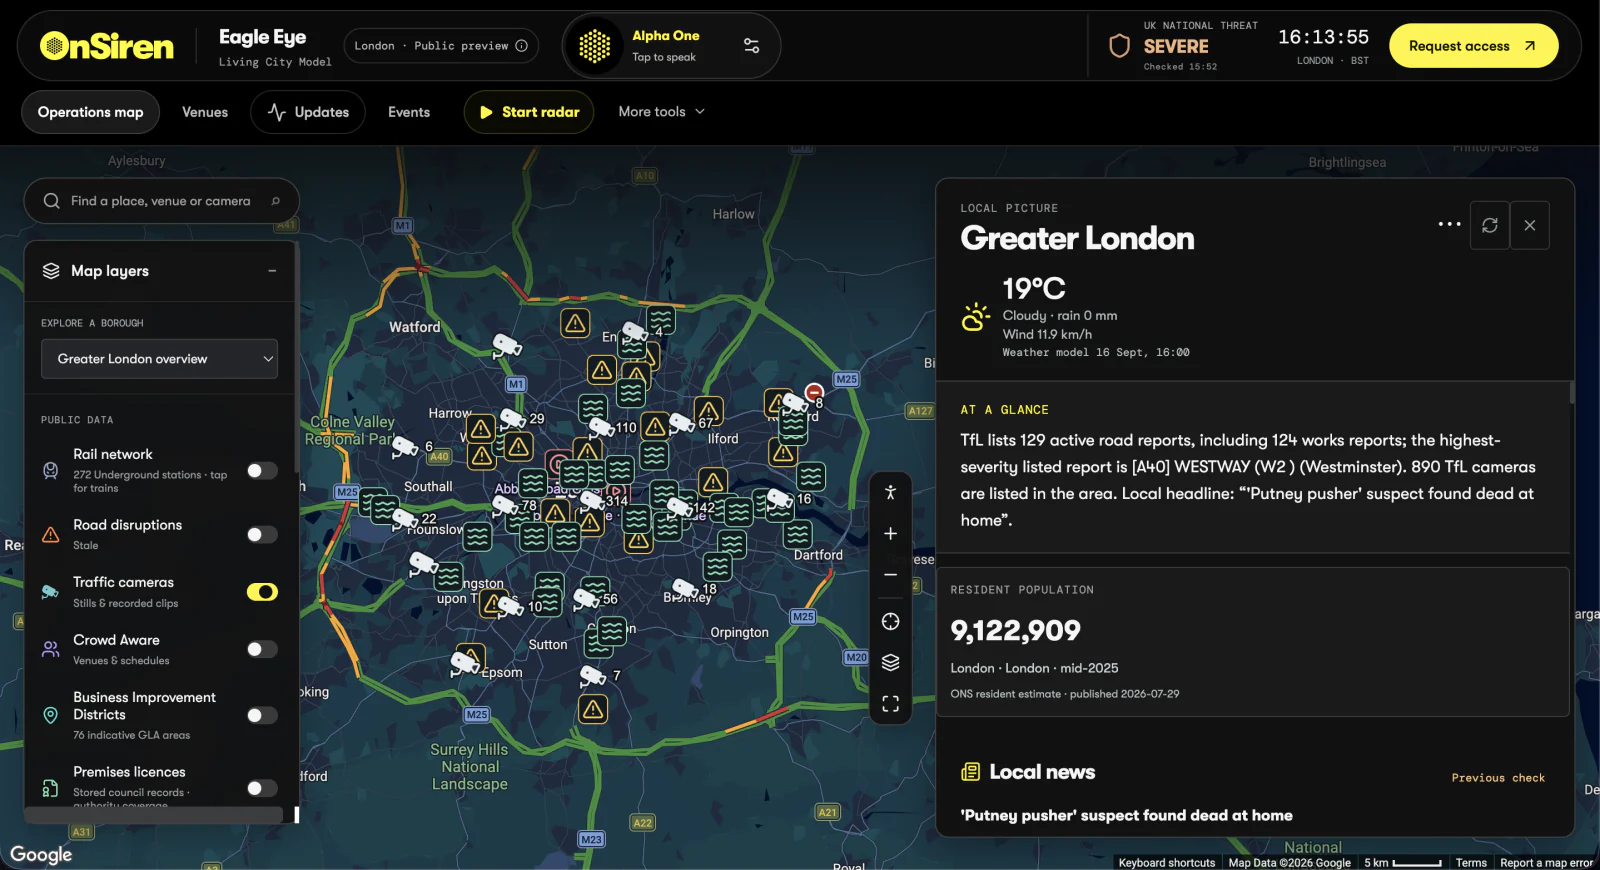
Task: Open Google Maps Terms link
Action: pyautogui.click(x=1471, y=863)
